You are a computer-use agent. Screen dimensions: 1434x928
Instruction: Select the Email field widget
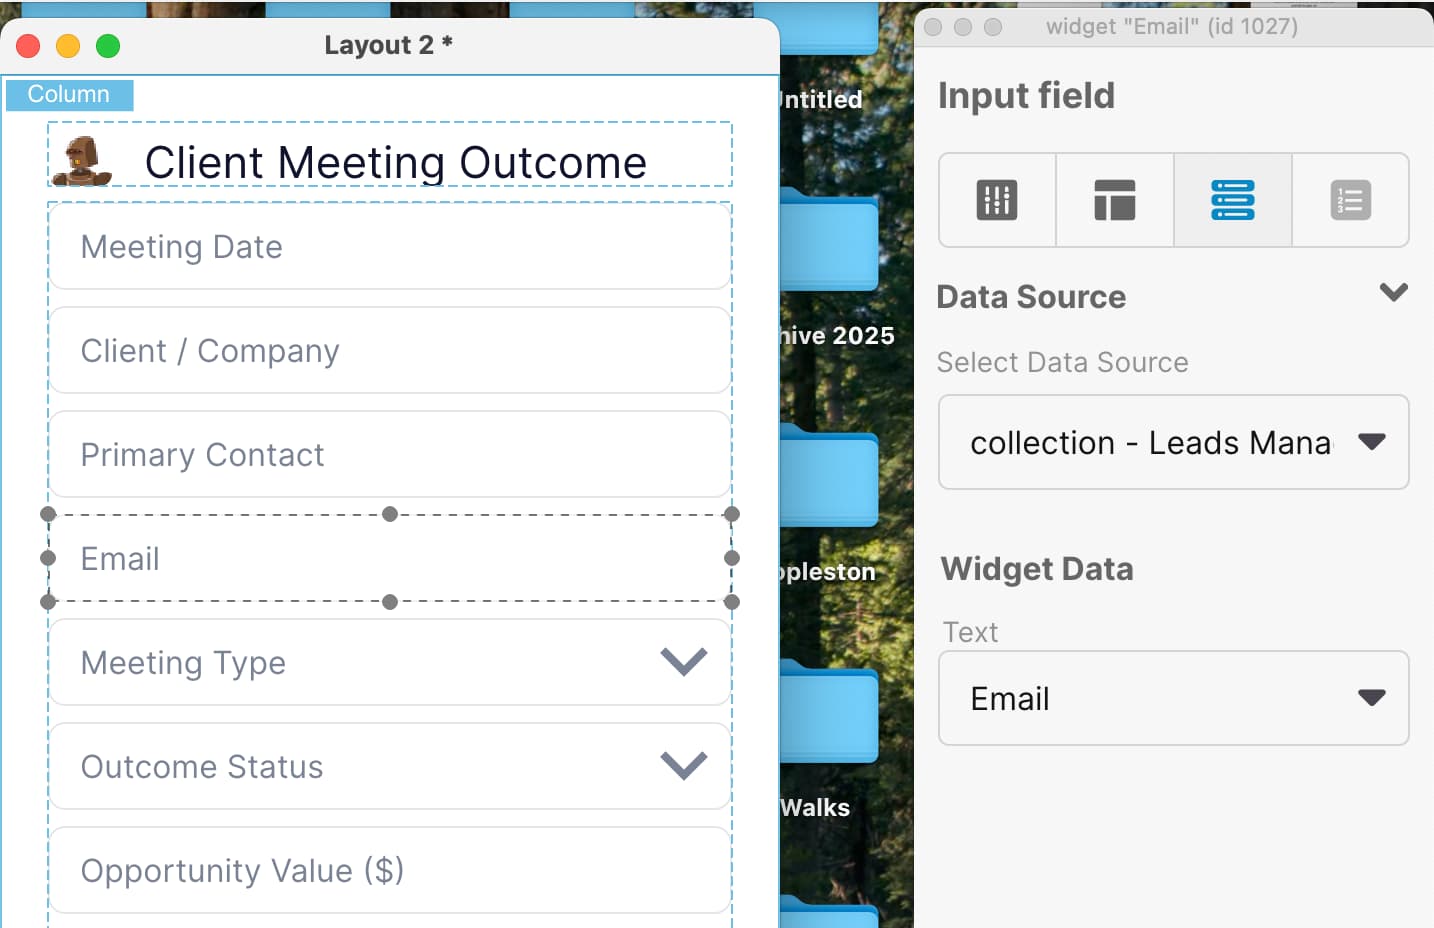(x=389, y=559)
